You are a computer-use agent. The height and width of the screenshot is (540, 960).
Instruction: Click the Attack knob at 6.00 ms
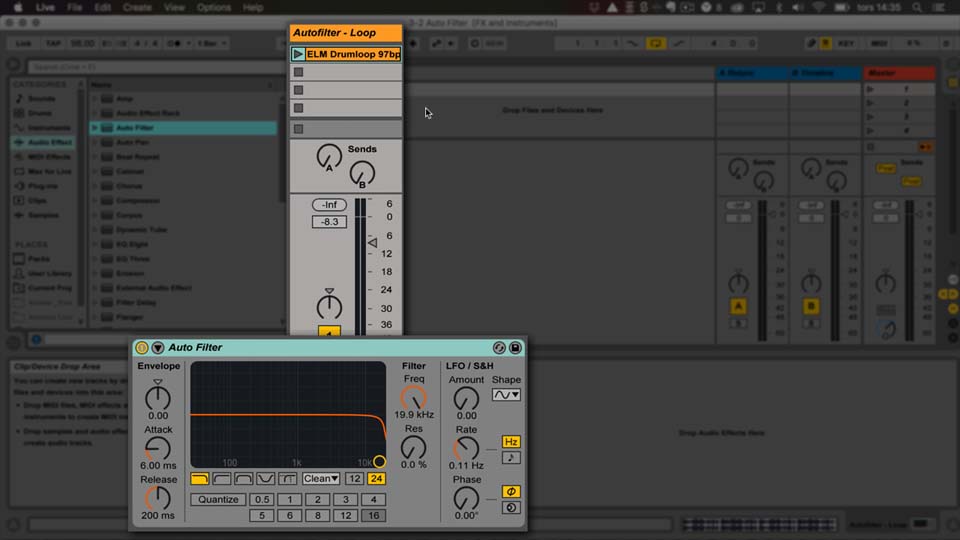tap(158, 449)
